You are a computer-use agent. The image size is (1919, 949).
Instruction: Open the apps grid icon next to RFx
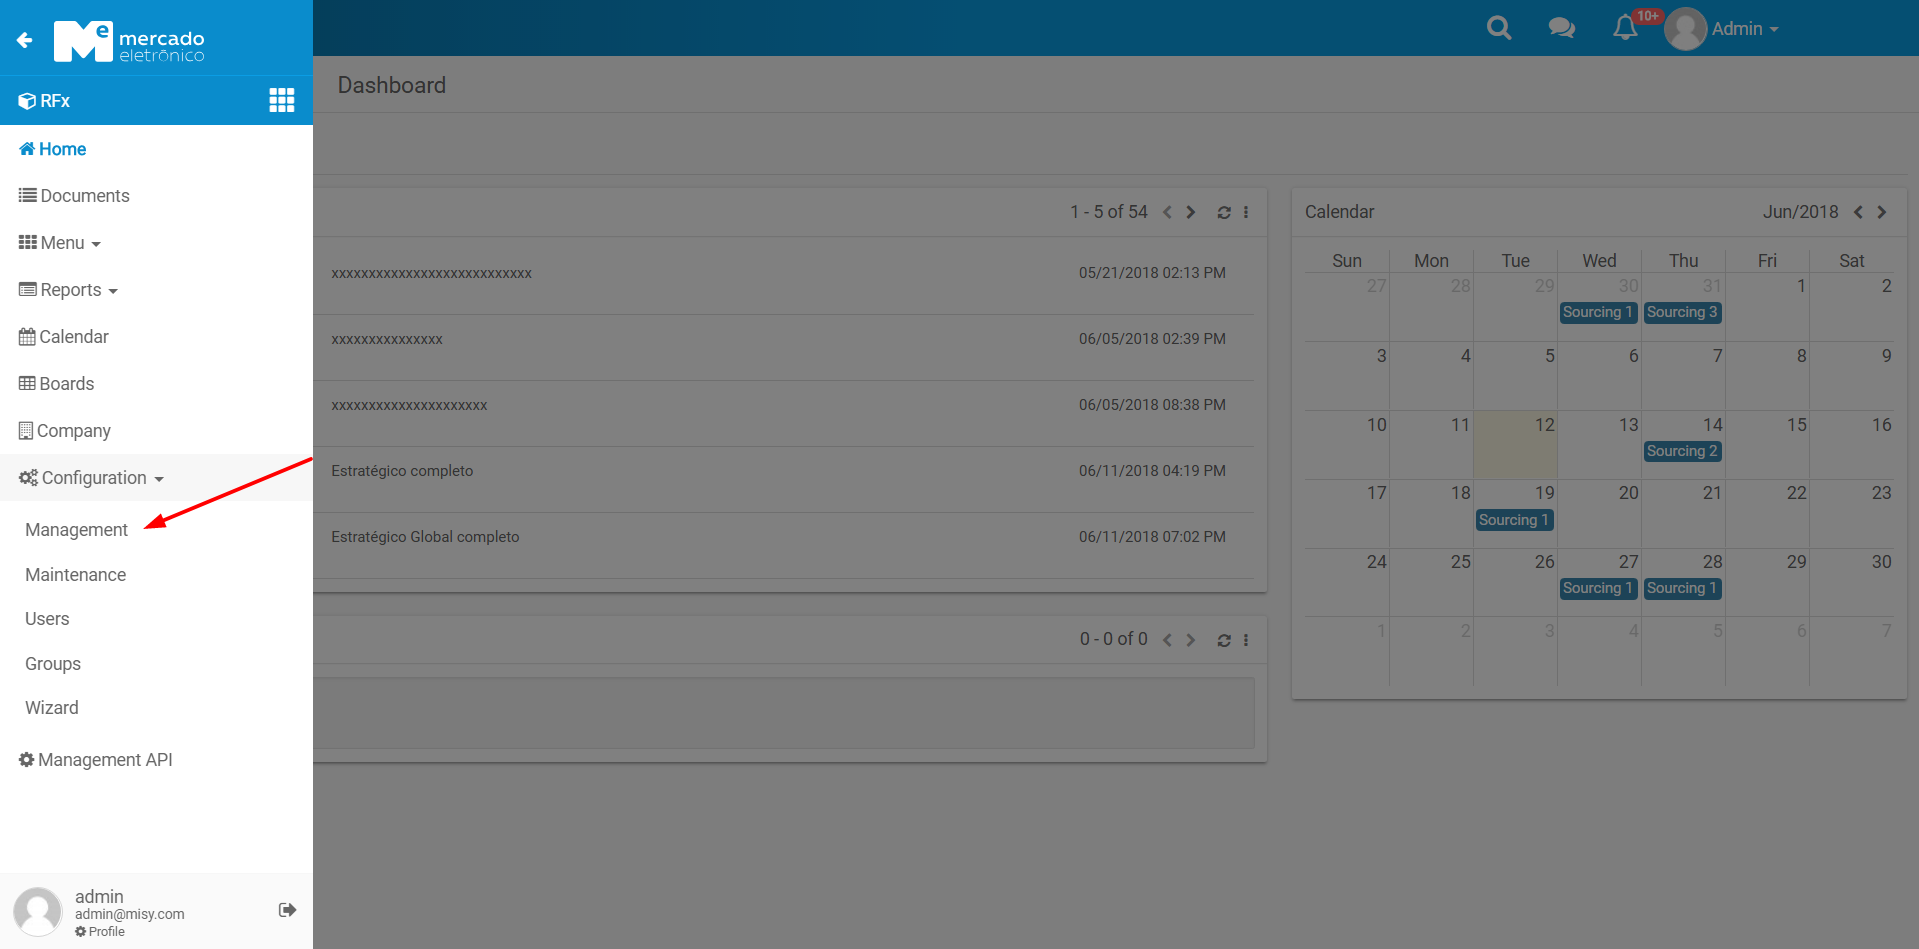coord(282,100)
